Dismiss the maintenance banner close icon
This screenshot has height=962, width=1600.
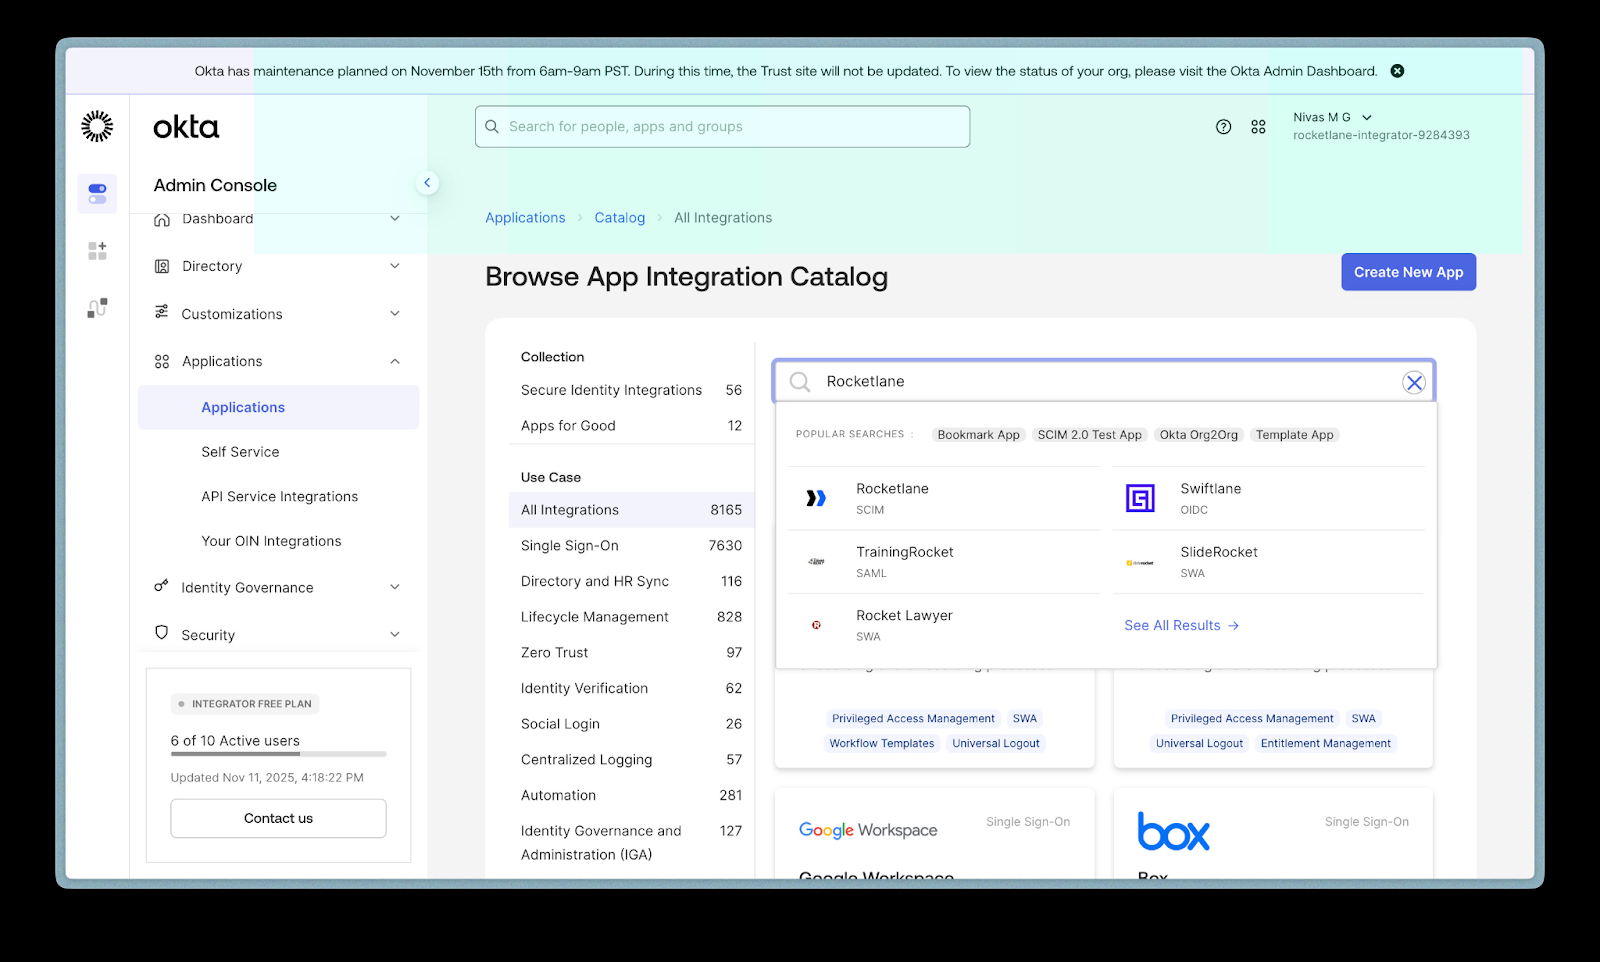(x=1397, y=71)
